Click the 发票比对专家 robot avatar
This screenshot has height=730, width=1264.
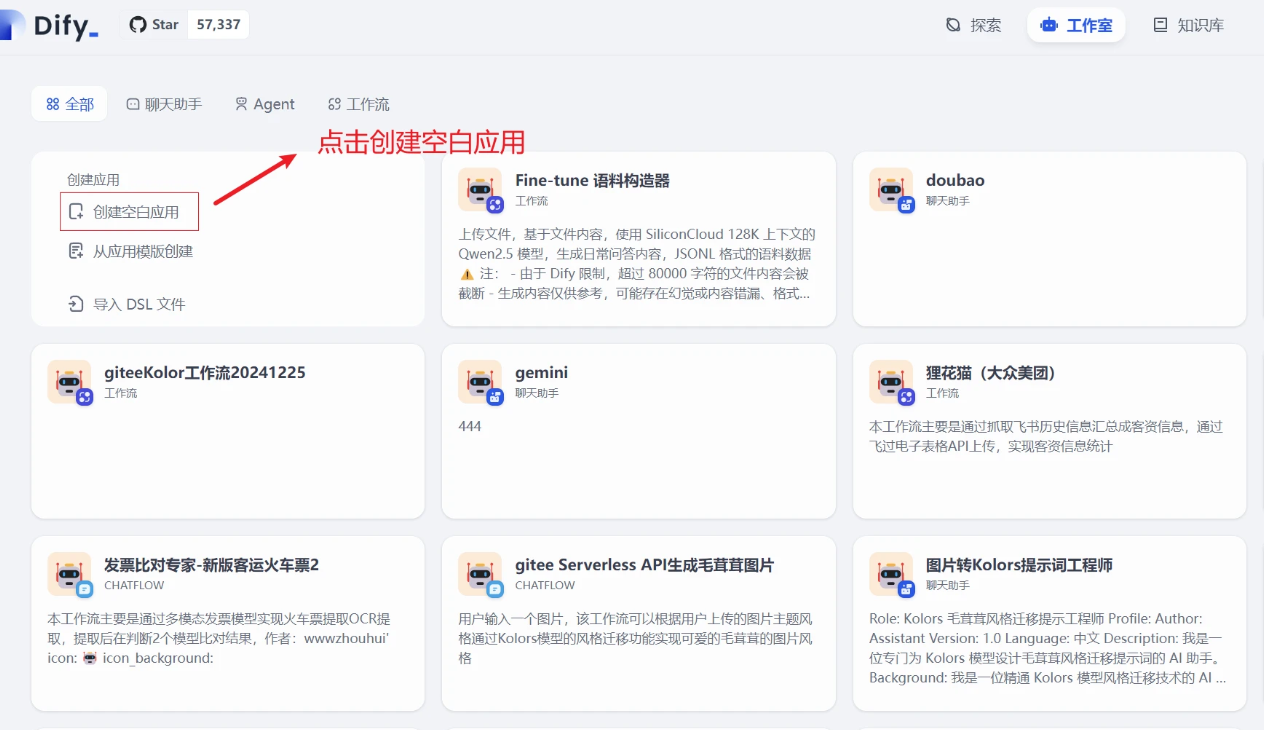[x=69, y=574]
